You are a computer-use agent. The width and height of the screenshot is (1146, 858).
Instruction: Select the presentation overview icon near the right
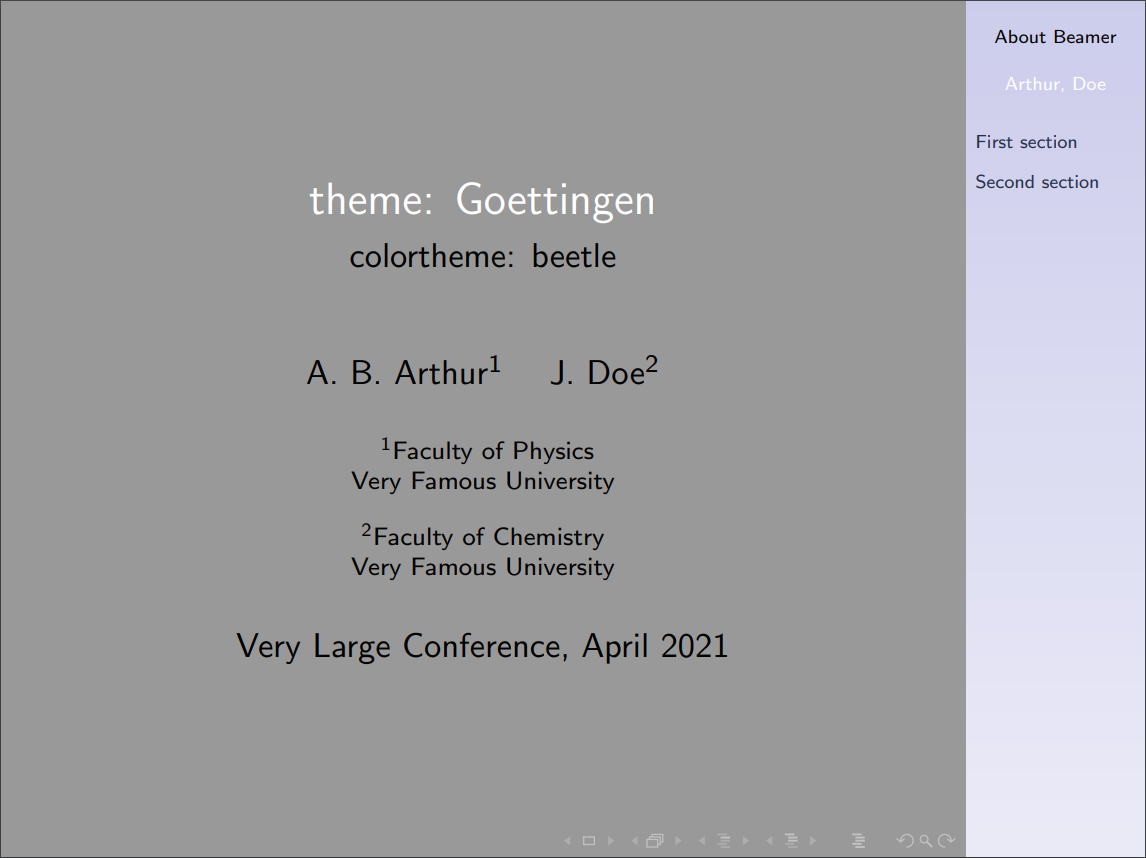point(859,840)
